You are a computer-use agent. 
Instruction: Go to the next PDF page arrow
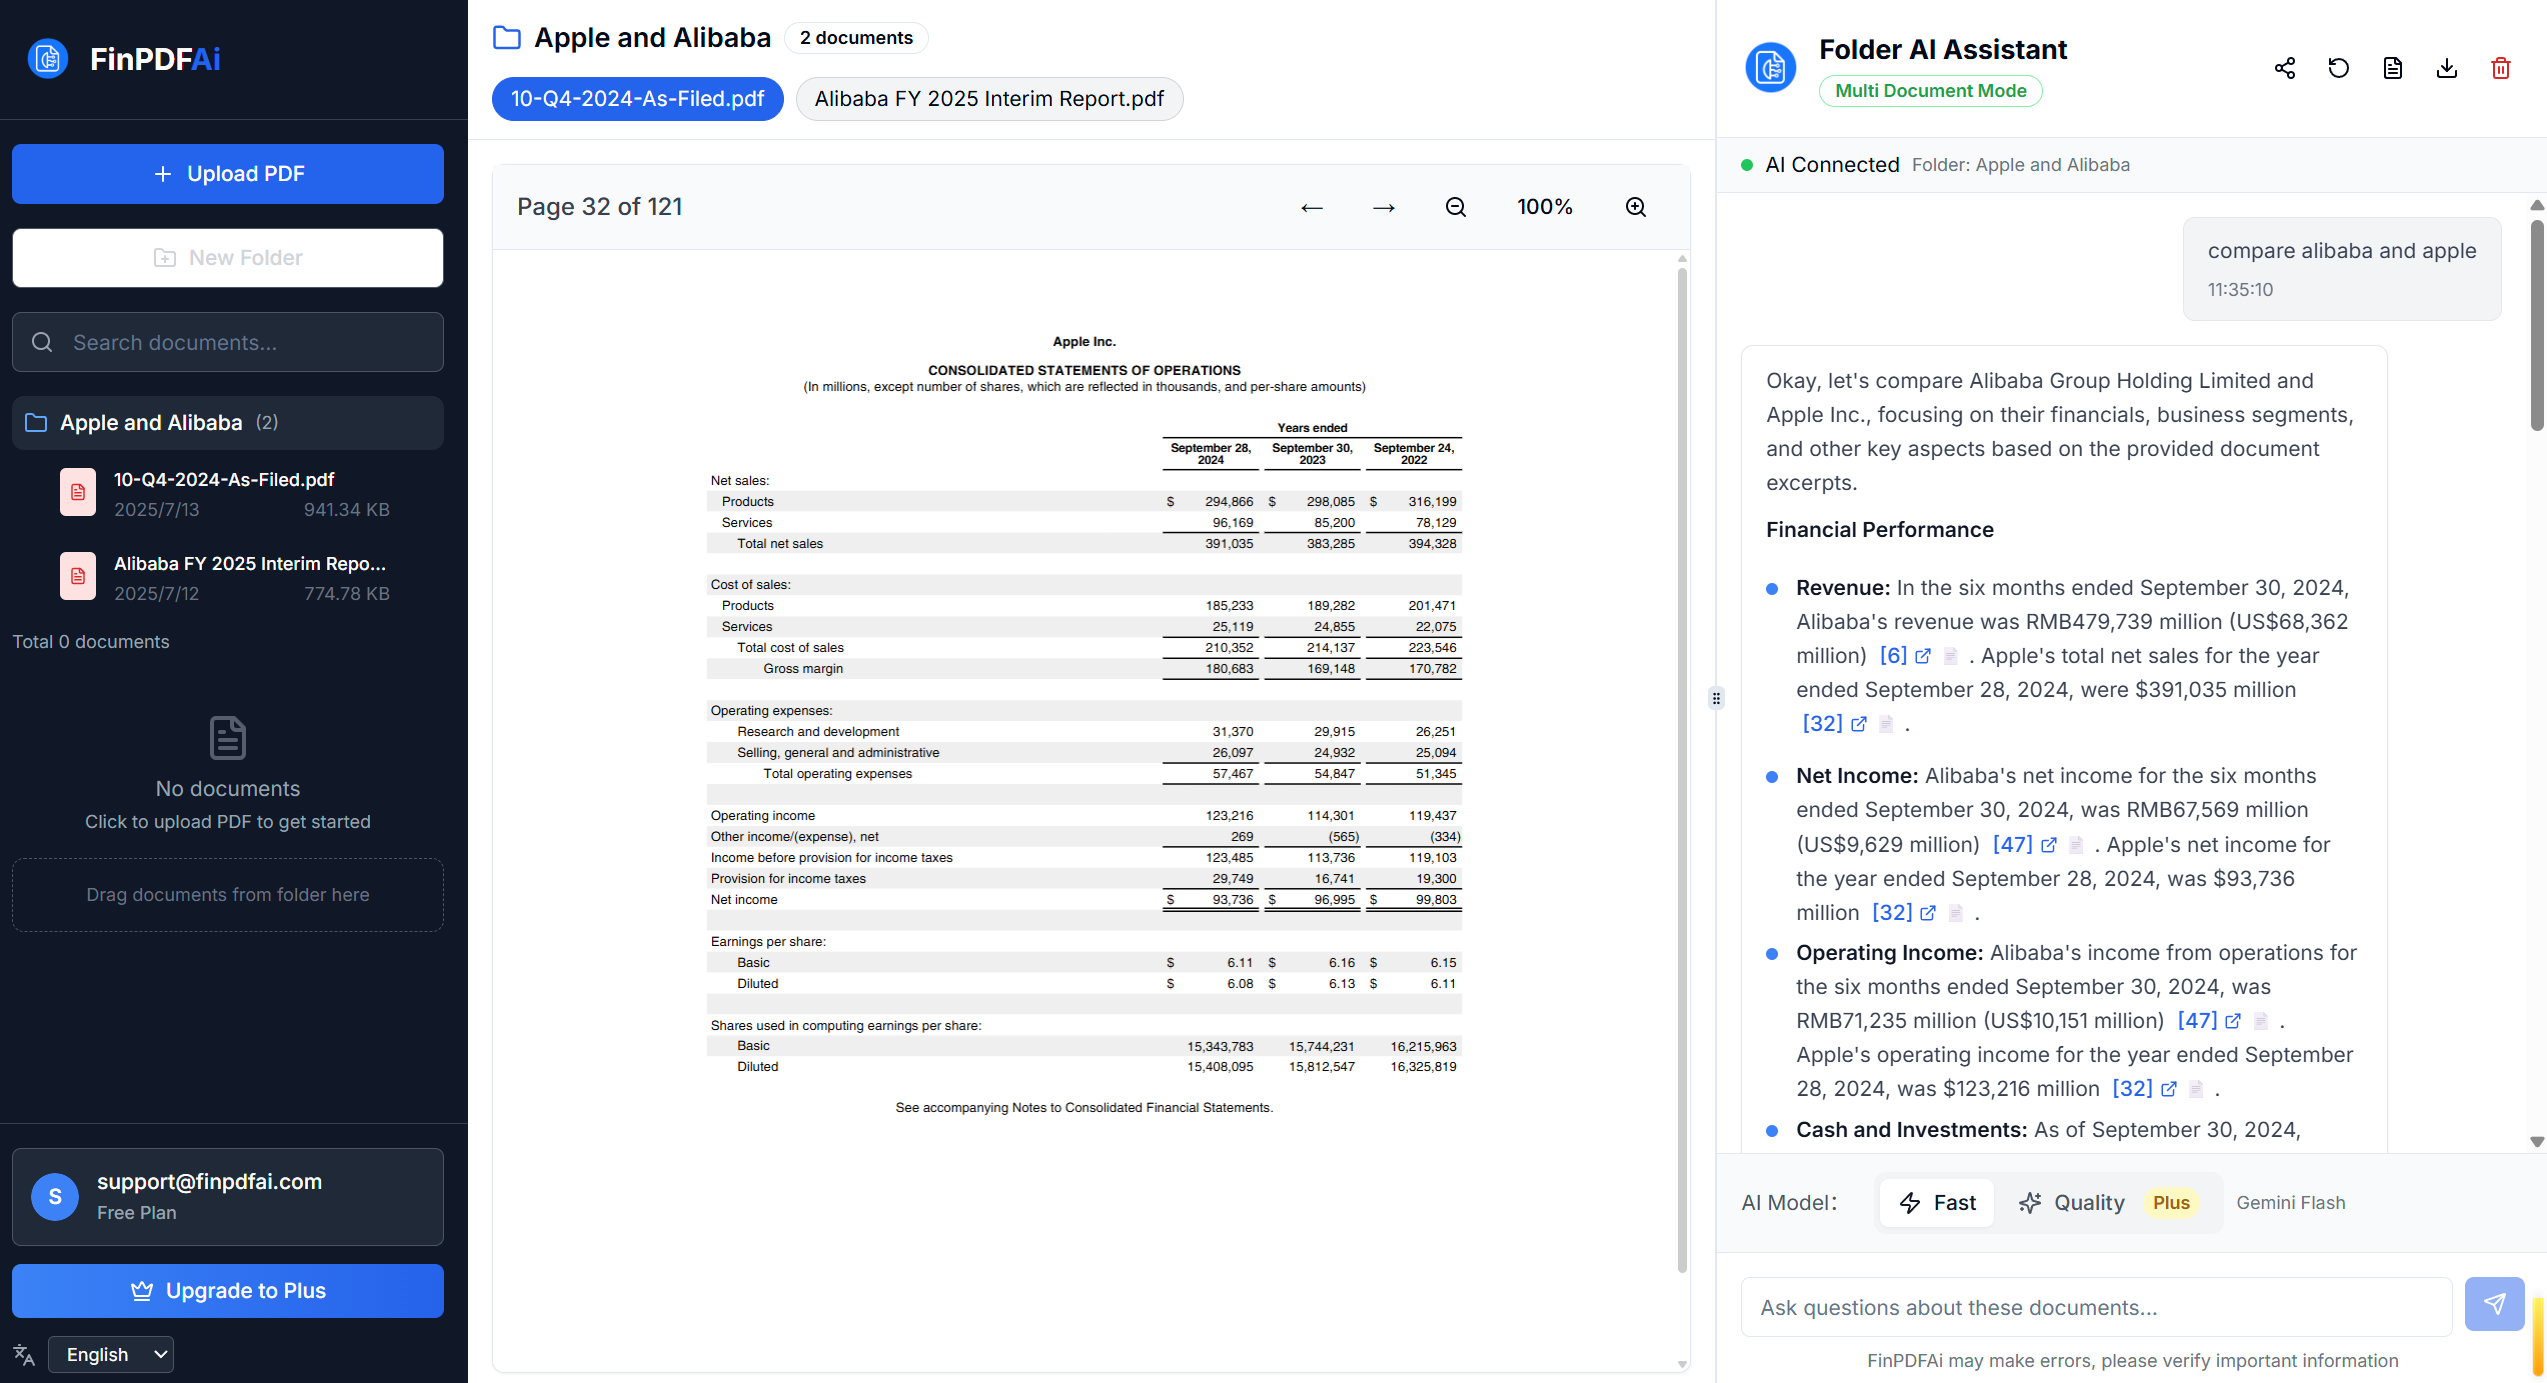[x=1384, y=207]
